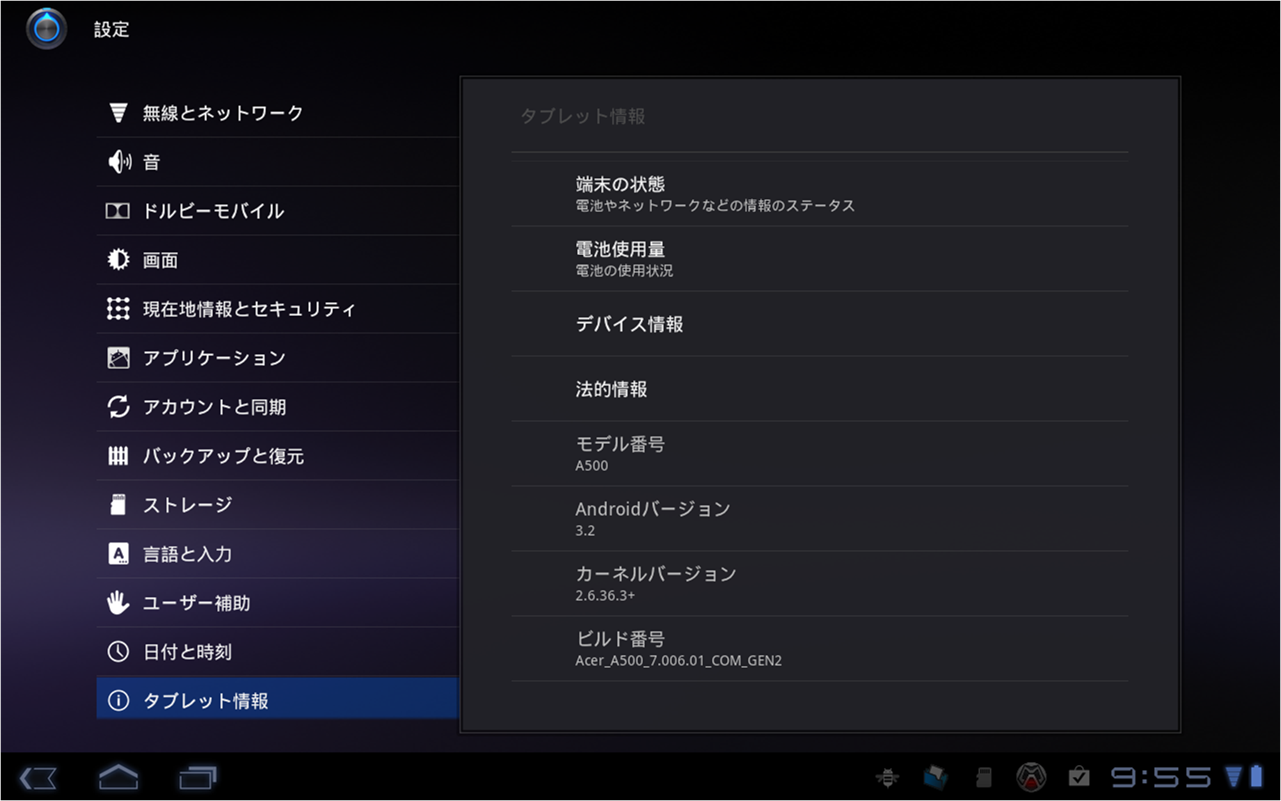The image size is (1281, 801).
Task: Tap the dotted grid security icon
Action: point(118,309)
